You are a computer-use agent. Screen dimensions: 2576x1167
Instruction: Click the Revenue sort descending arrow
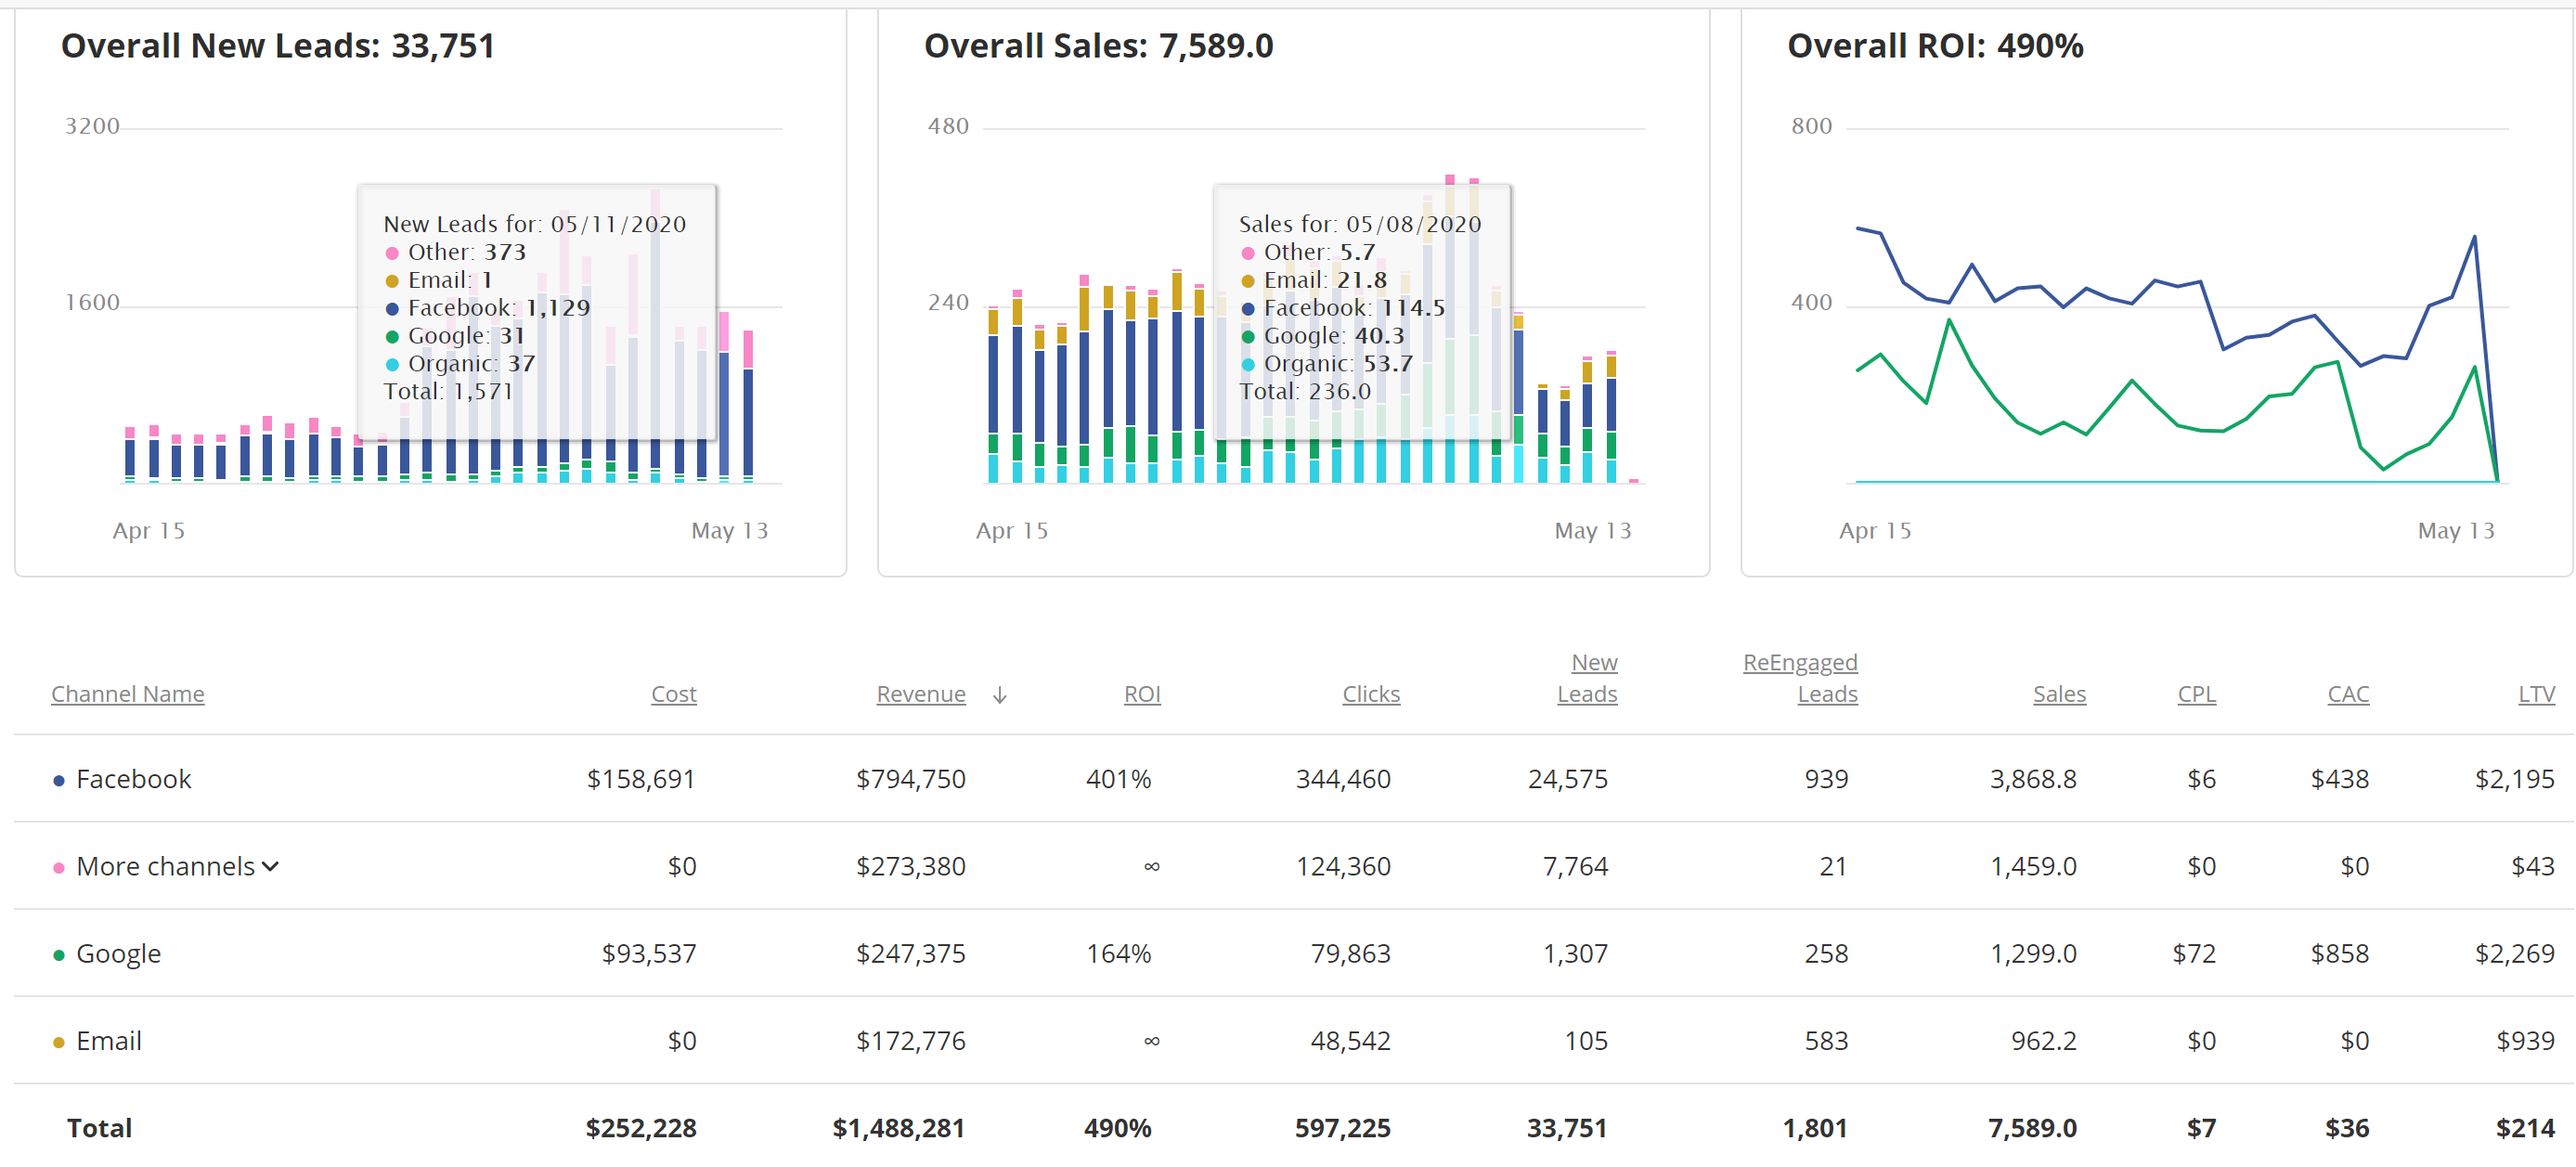click(999, 695)
